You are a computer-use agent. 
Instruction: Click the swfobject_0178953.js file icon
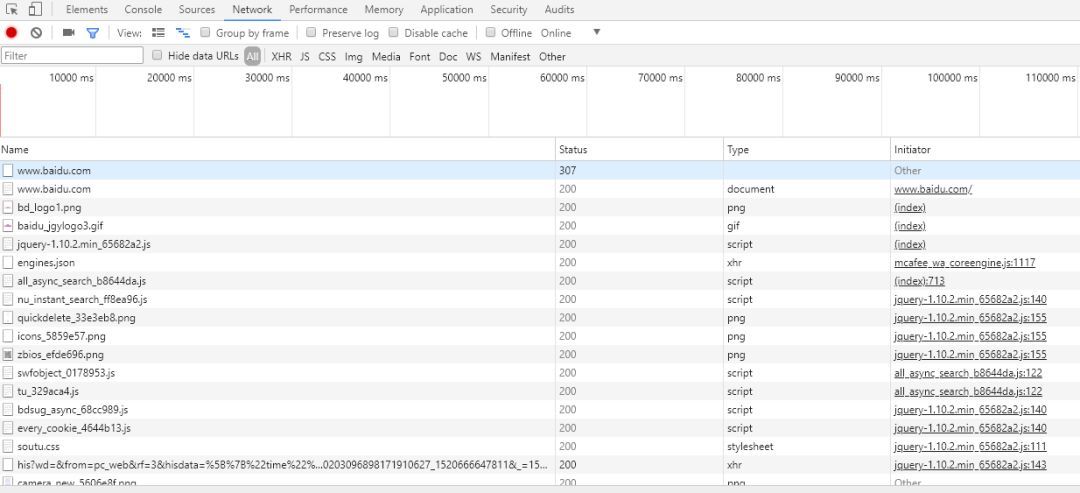(8, 373)
